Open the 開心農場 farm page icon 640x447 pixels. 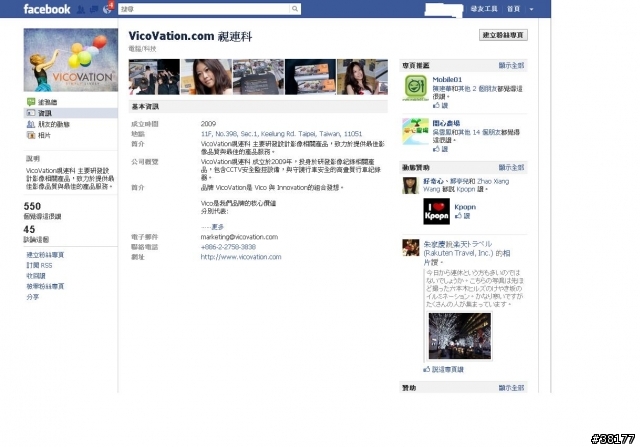pyautogui.click(x=416, y=131)
